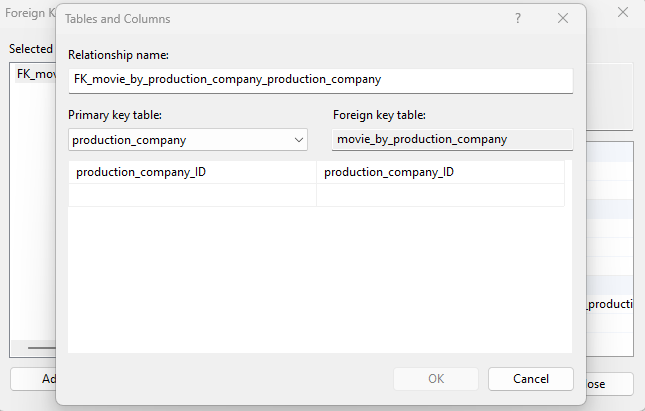The image size is (645, 411).
Task: Click the partially hidden Add button
Action: (x=32, y=380)
